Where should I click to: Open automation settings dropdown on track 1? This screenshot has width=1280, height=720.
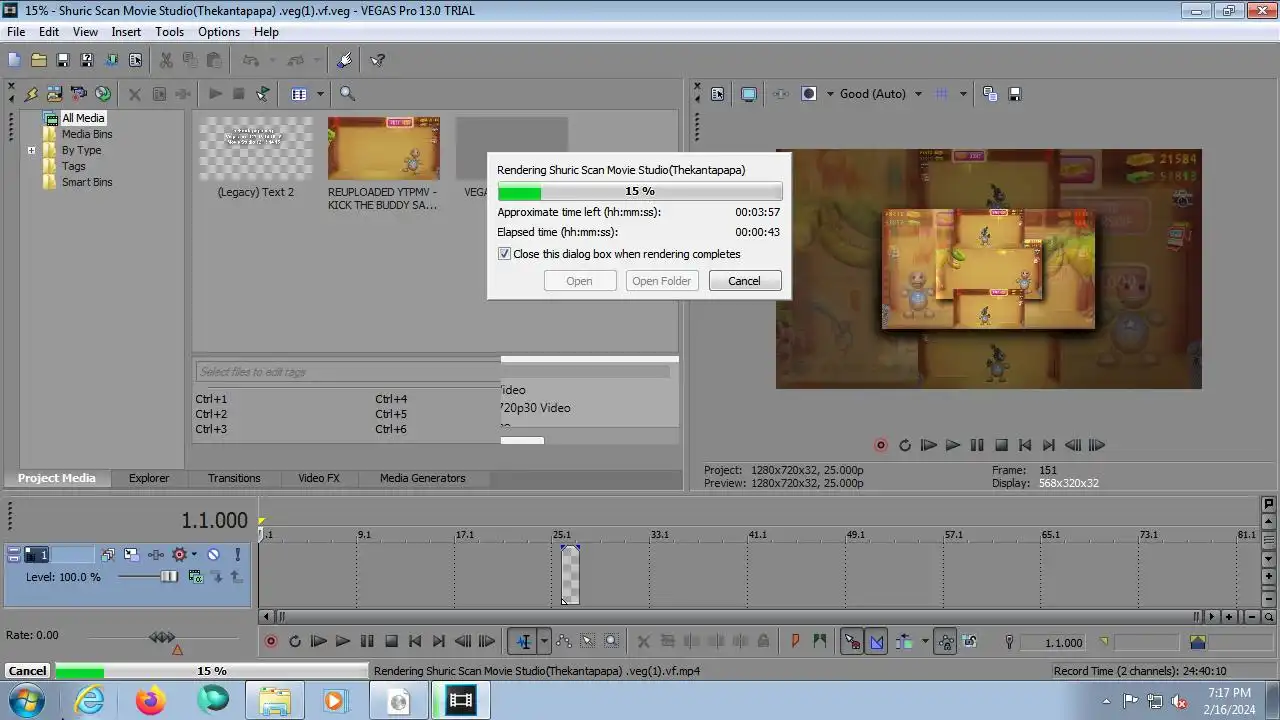pyautogui.click(x=194, y=554)
